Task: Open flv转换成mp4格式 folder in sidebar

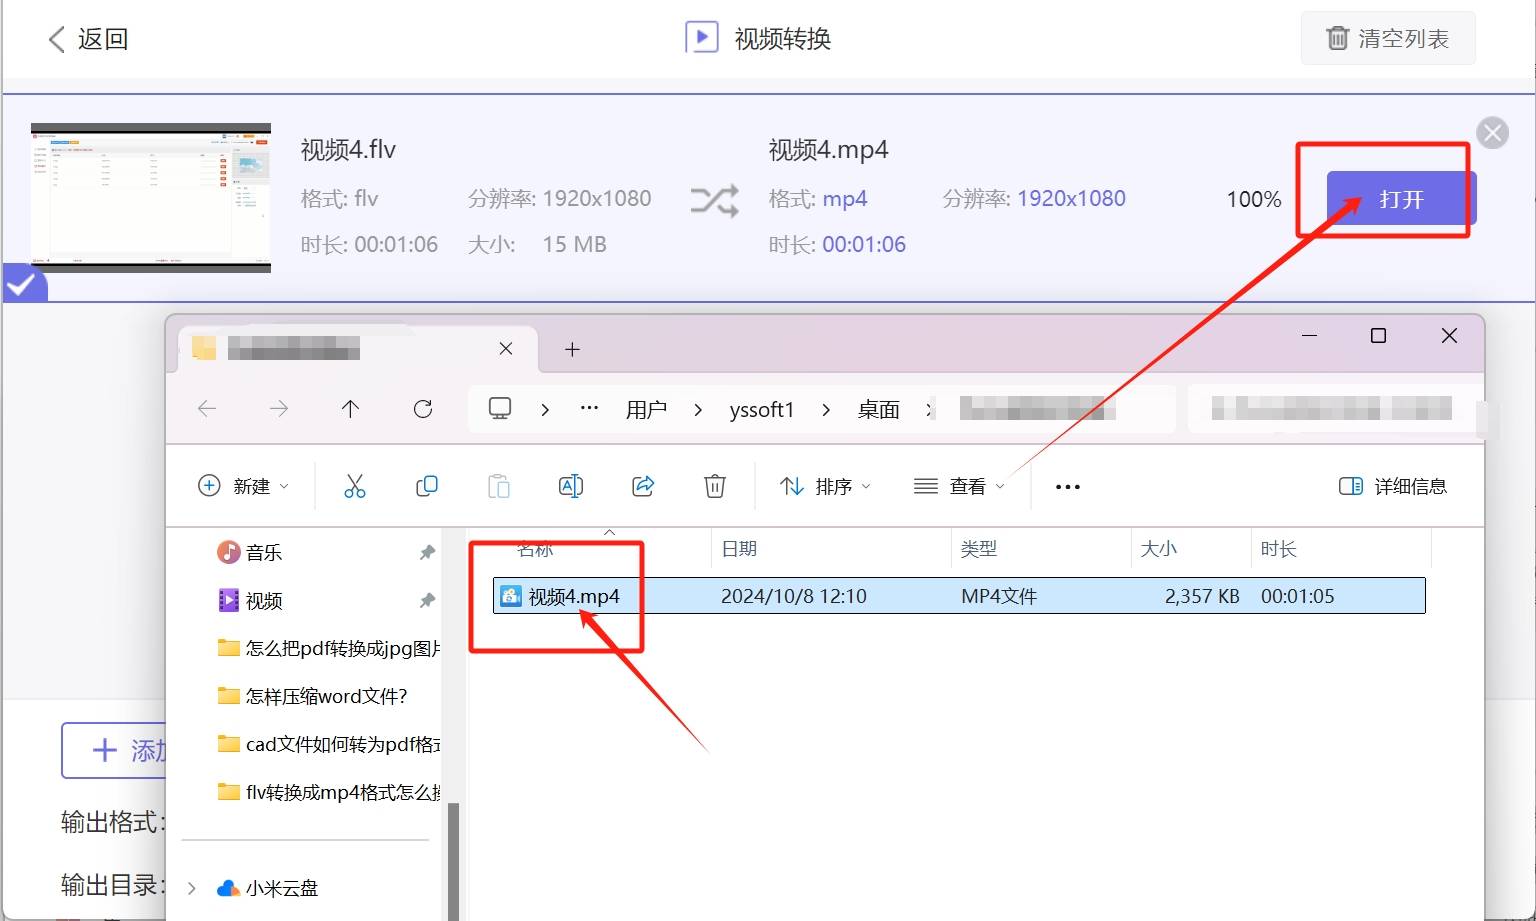Action: (x=329, y=792)
